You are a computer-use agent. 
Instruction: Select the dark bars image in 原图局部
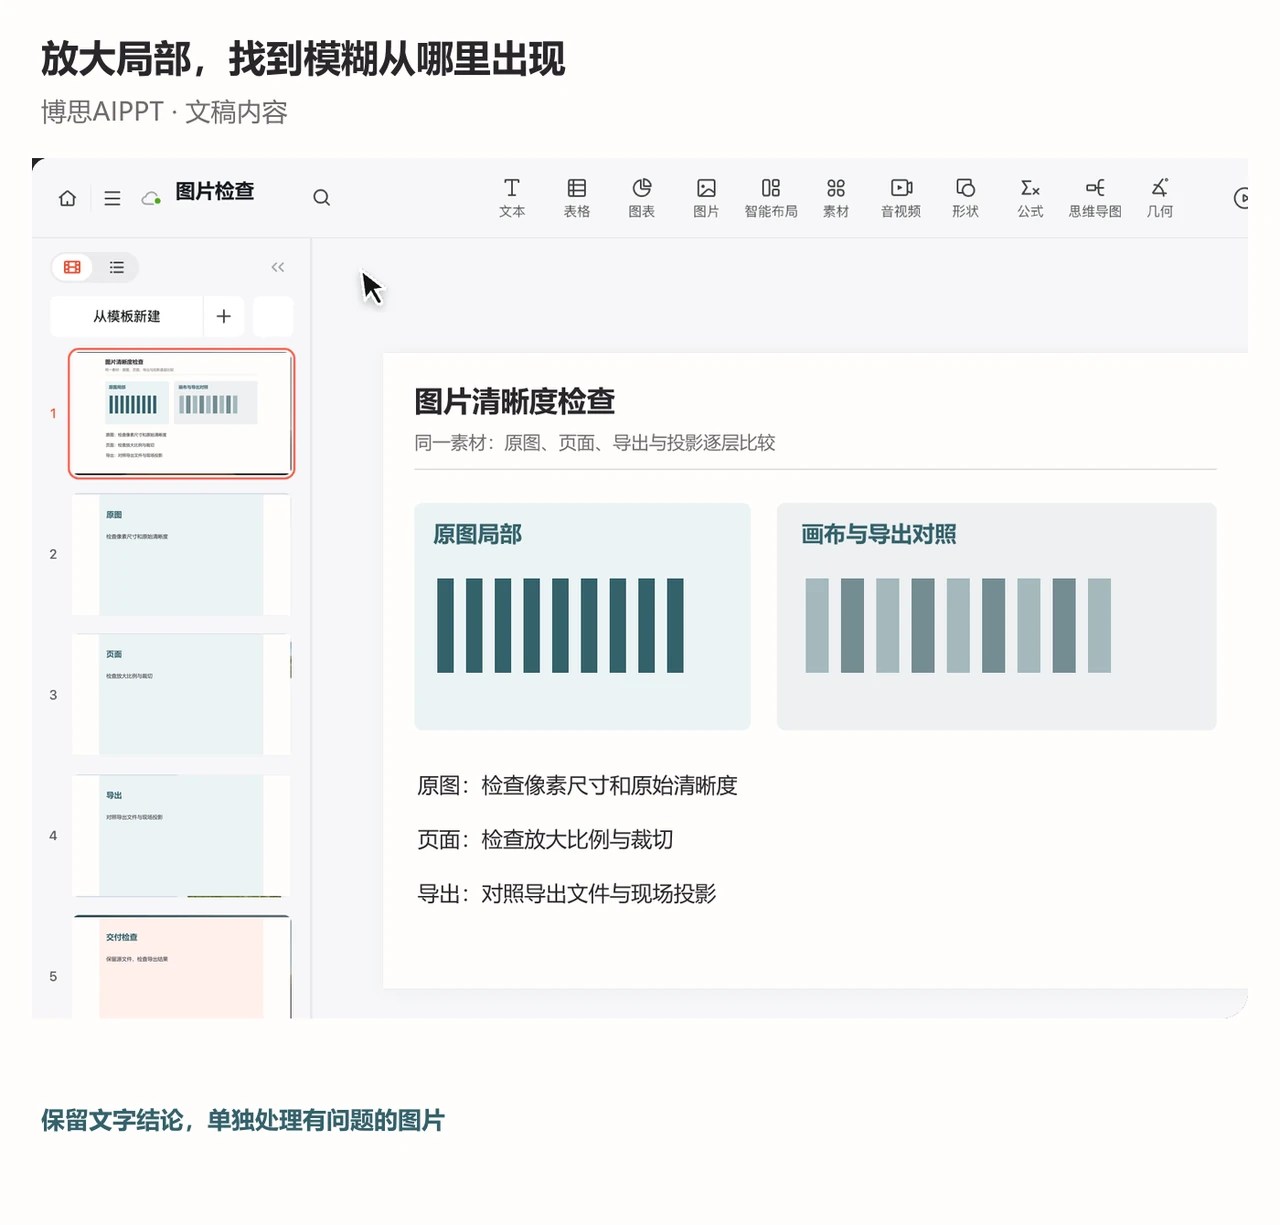click(x=560, y=625)
